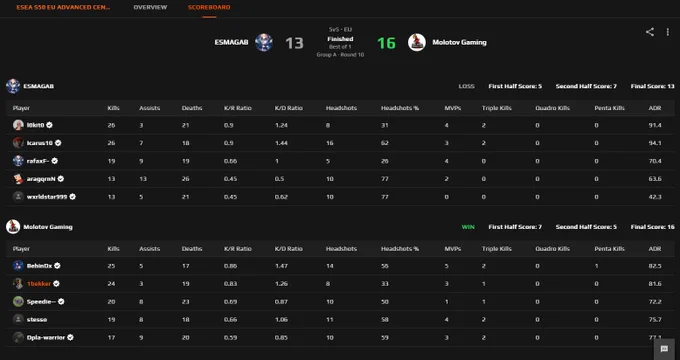Click the Molotov Gaming 'Final Score: 16' text

652,226
